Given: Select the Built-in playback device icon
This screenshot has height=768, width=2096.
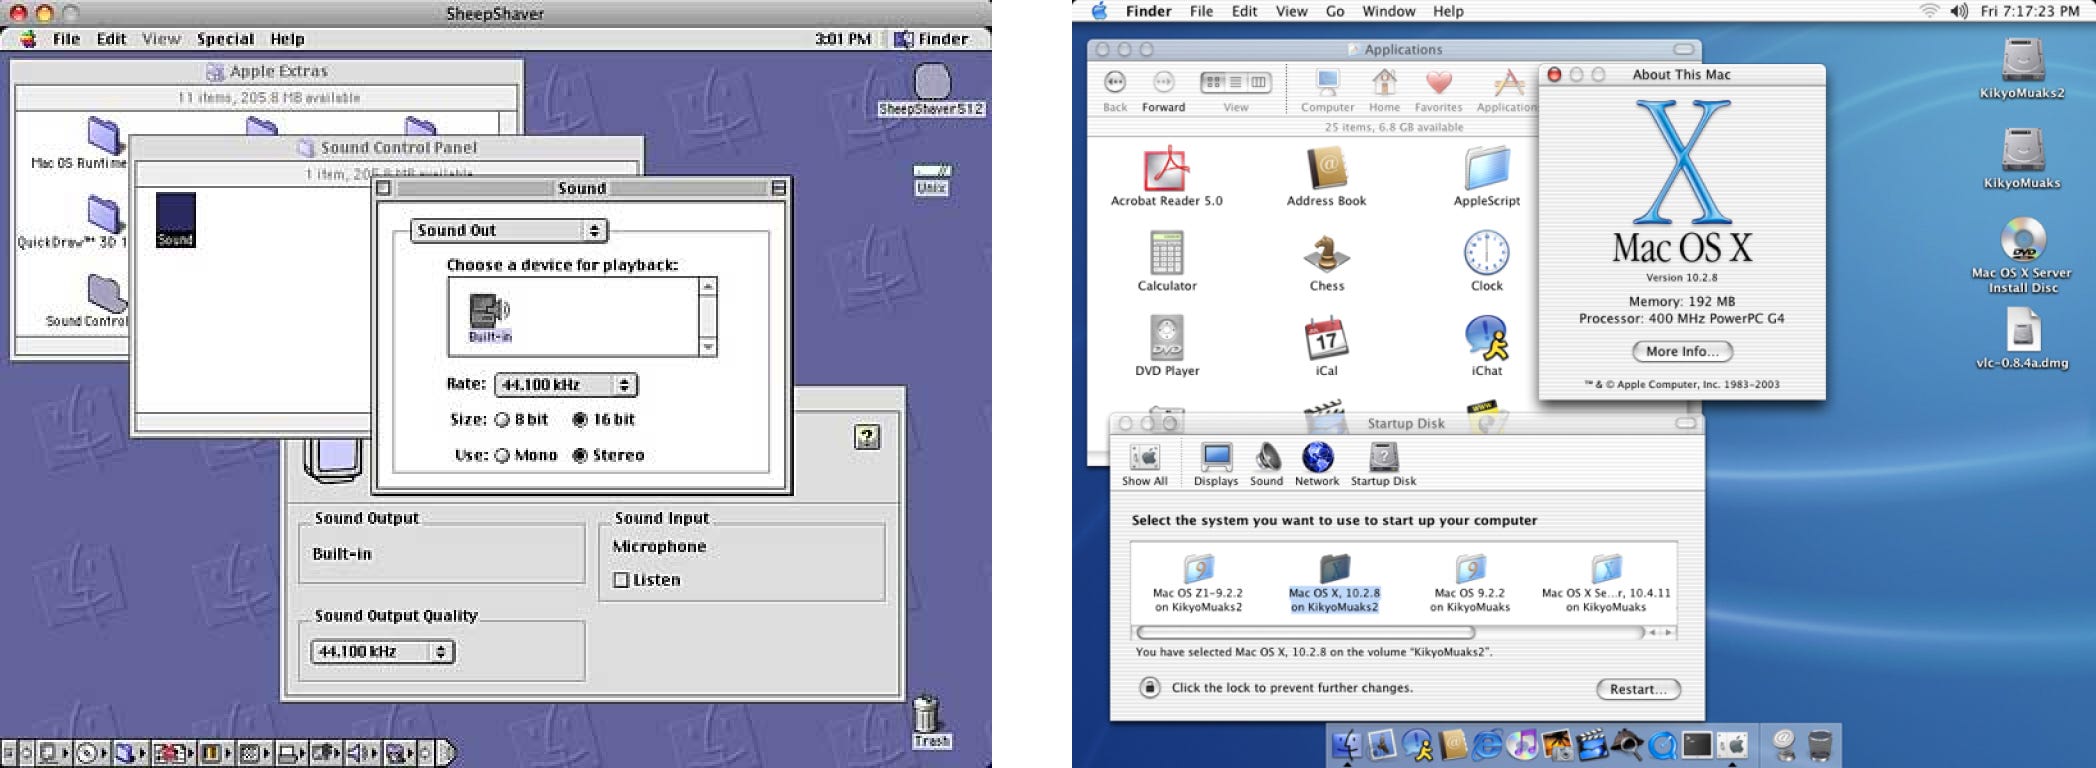Looking at the screenshot, I should tap(490, 318).
